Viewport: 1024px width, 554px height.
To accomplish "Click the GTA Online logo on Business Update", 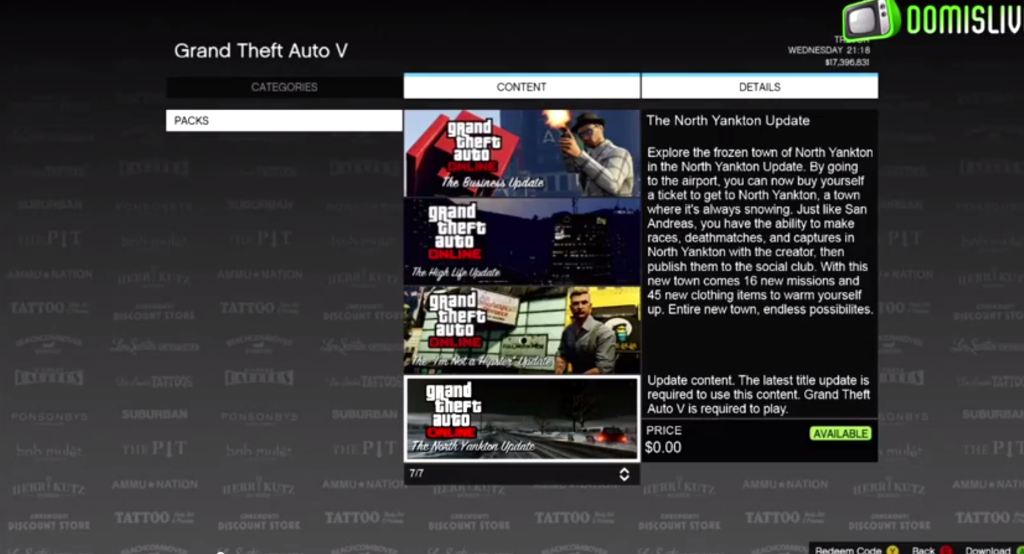I will pyautogui.click(x=467, y=144).
